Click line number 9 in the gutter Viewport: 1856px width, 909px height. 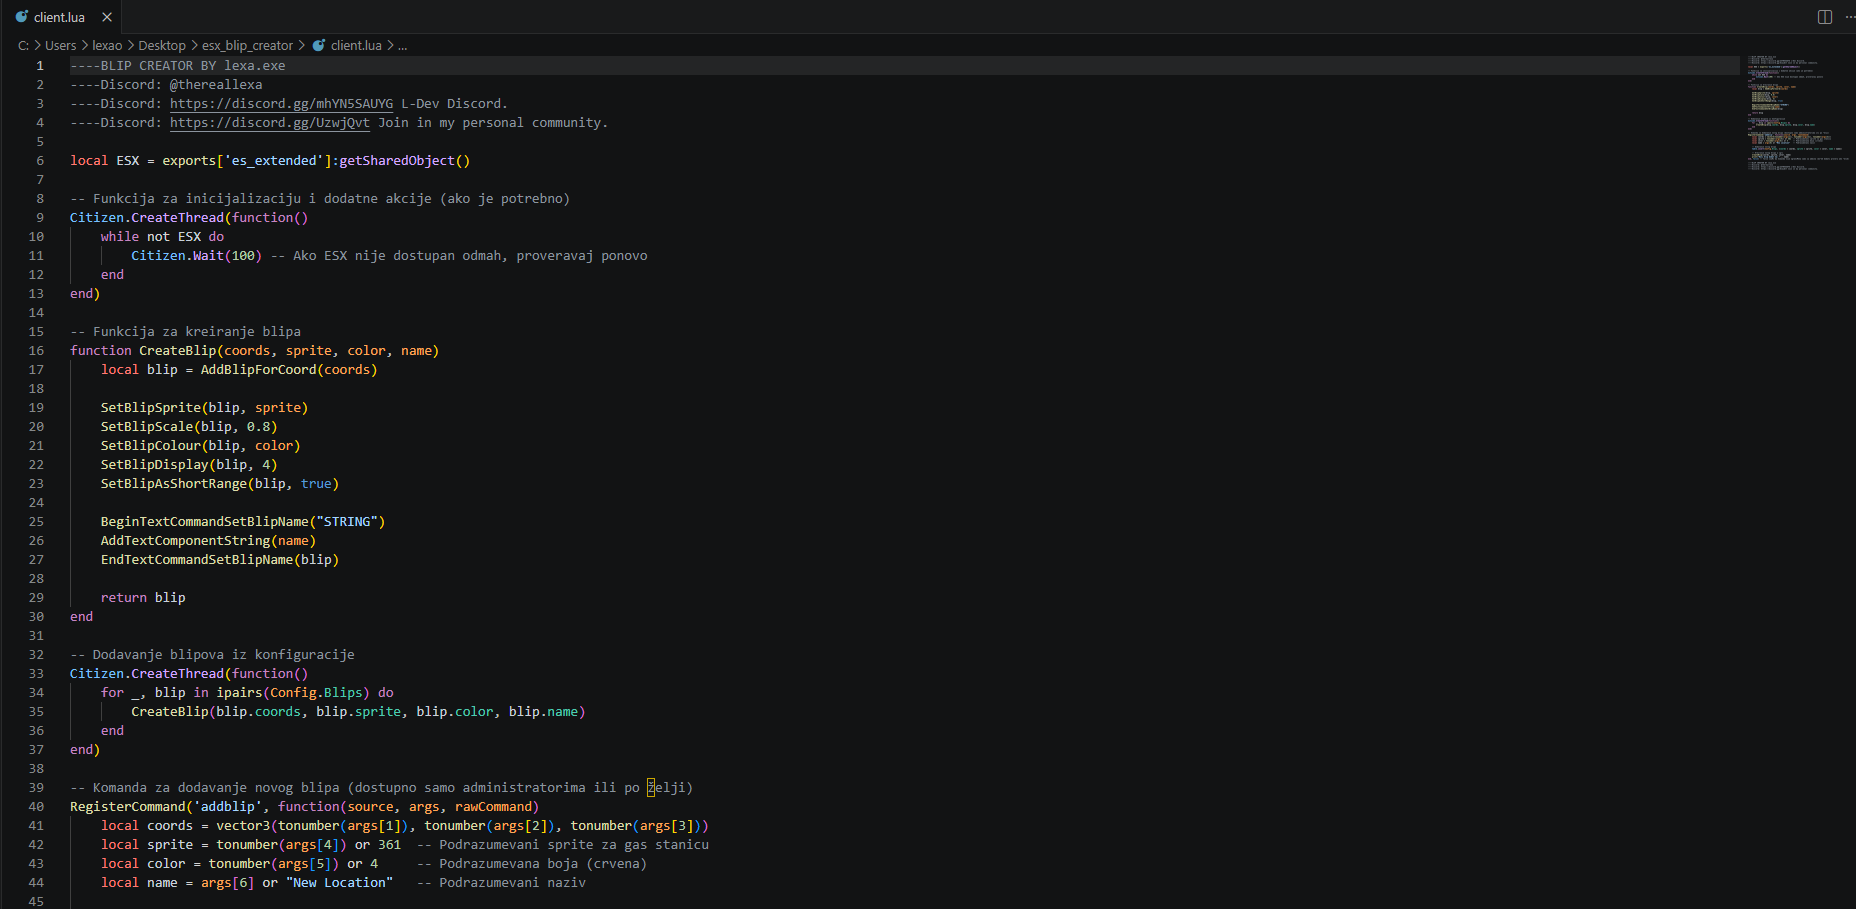point(40,218)
